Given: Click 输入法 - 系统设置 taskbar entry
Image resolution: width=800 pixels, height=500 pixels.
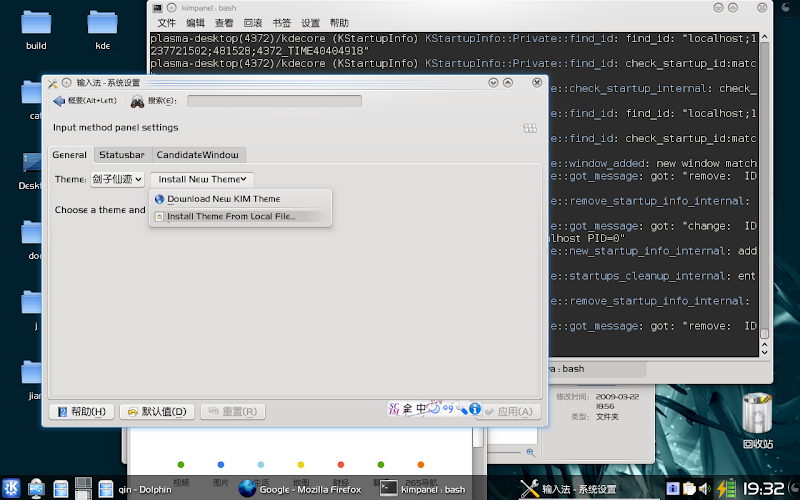Looking at the screenshot, I should [x=568, y=489].
